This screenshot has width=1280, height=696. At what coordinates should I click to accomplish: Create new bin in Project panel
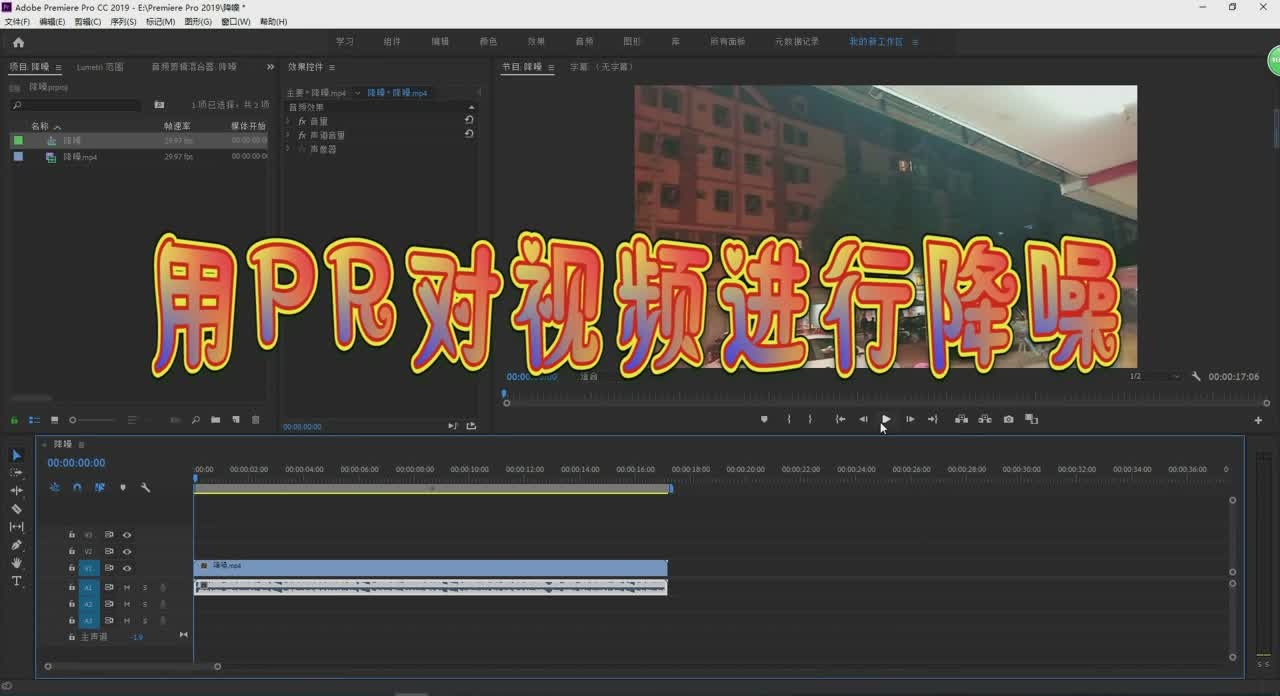coord(215,420)
